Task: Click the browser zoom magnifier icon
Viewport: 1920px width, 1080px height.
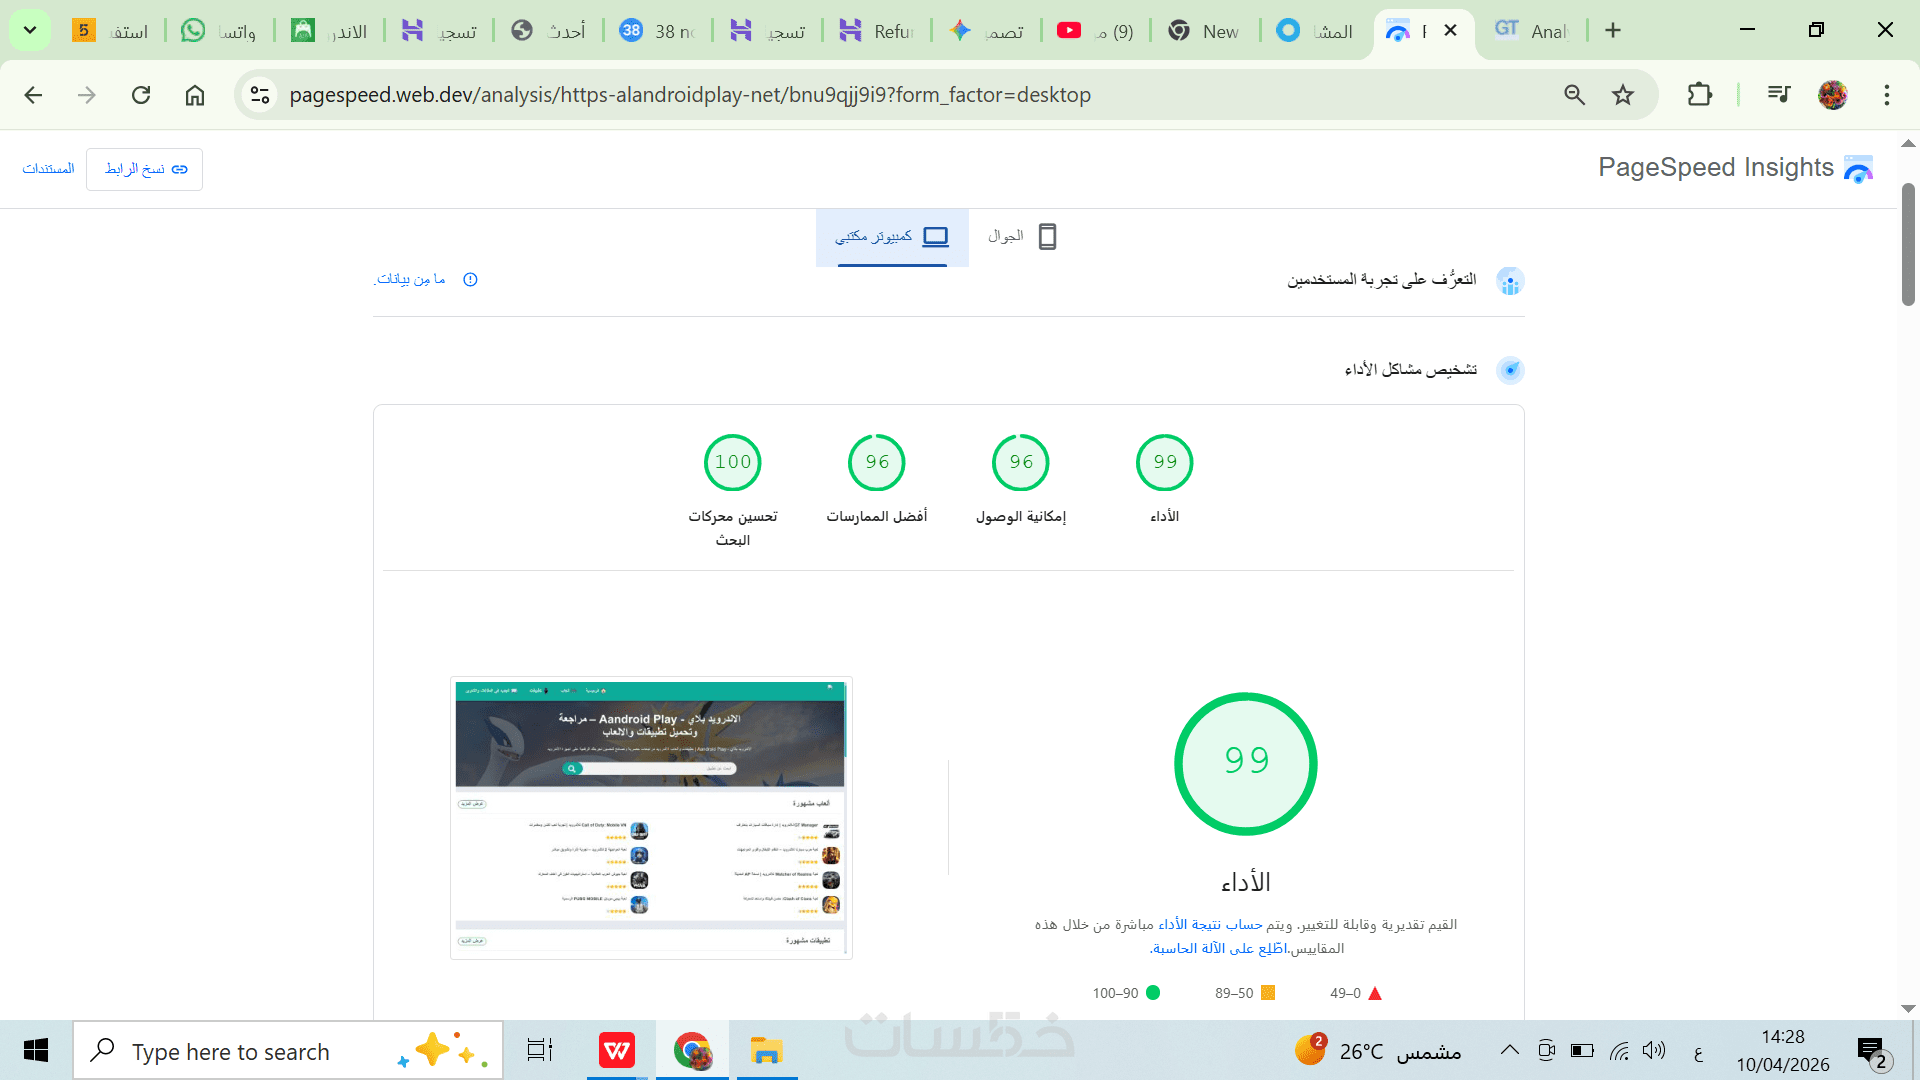Action: (1574, 95)
